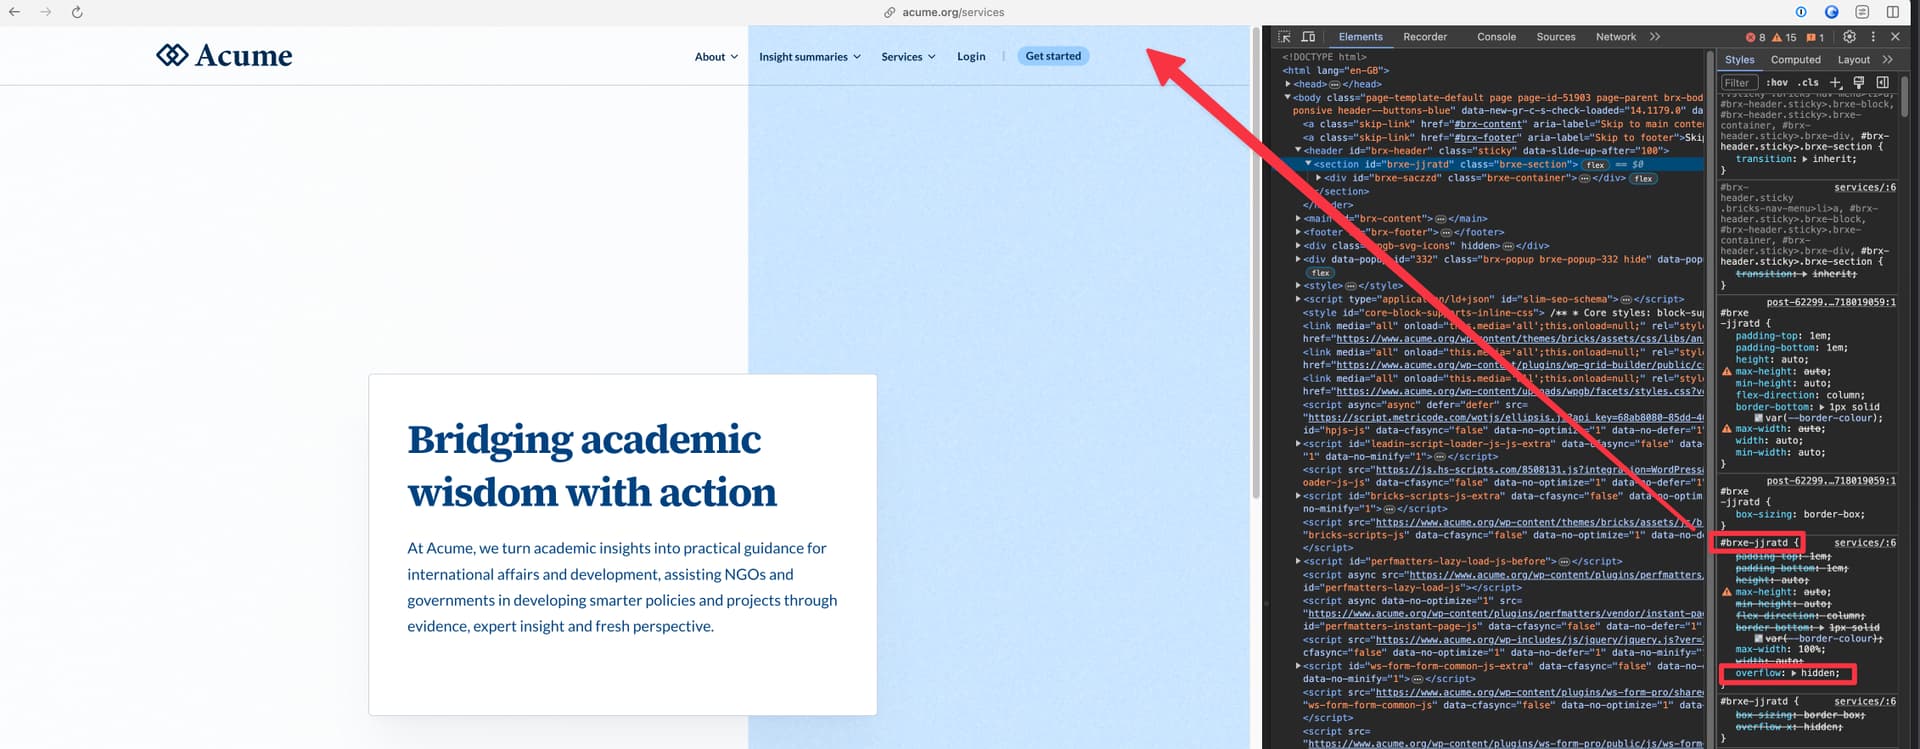Select the Styles pane tab
This screenshot has height=749, width=1920.
point(1740,60)
